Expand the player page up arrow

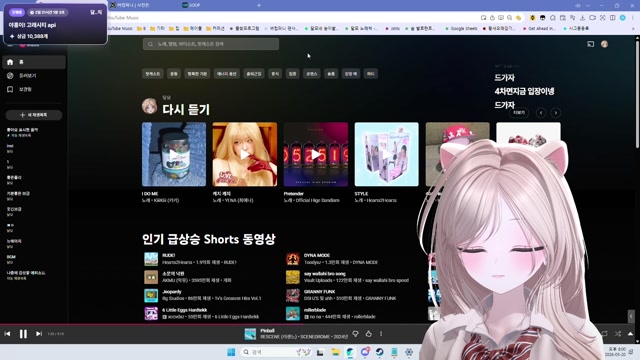point(631,334)
